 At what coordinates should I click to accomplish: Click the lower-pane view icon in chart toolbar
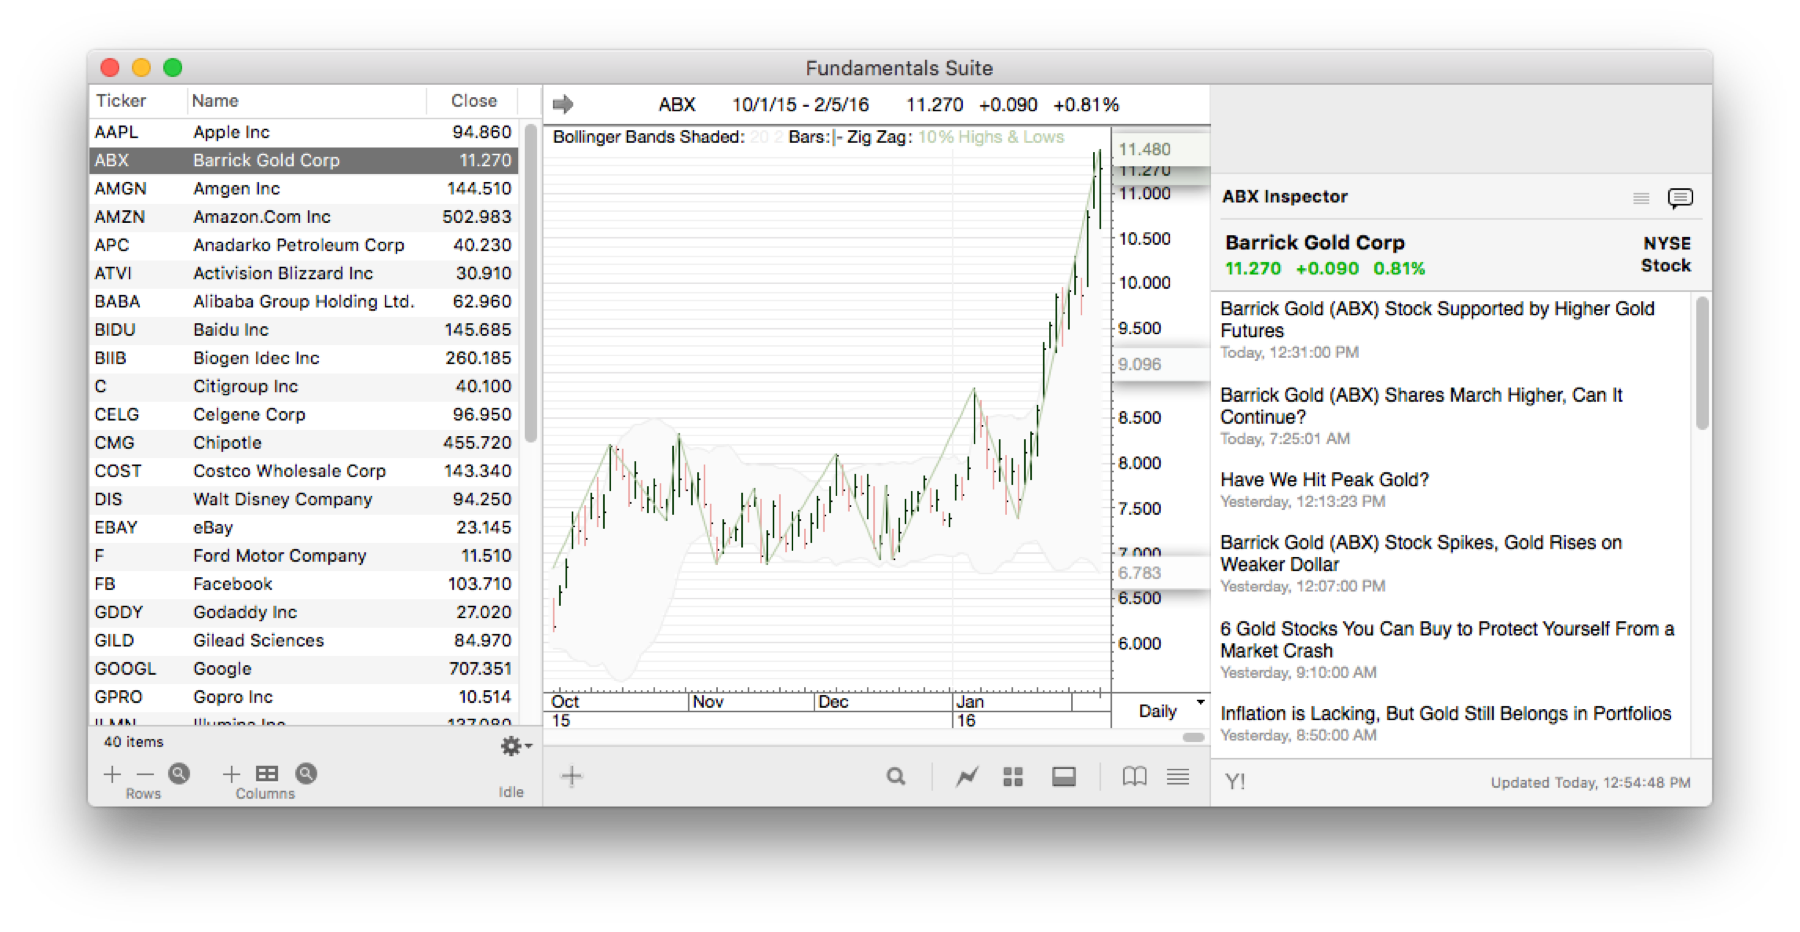(x=1063, y=776)
